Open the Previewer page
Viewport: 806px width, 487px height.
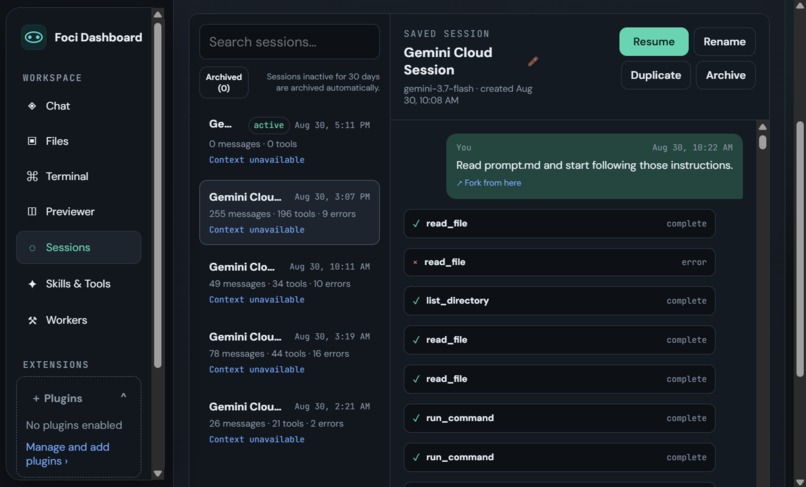coord(79,211)
